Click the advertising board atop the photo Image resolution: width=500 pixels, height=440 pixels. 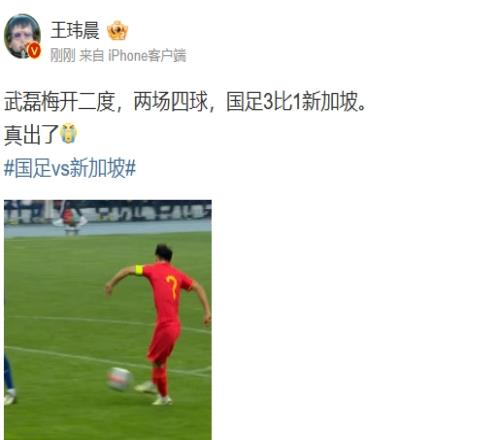coord(108,212)
